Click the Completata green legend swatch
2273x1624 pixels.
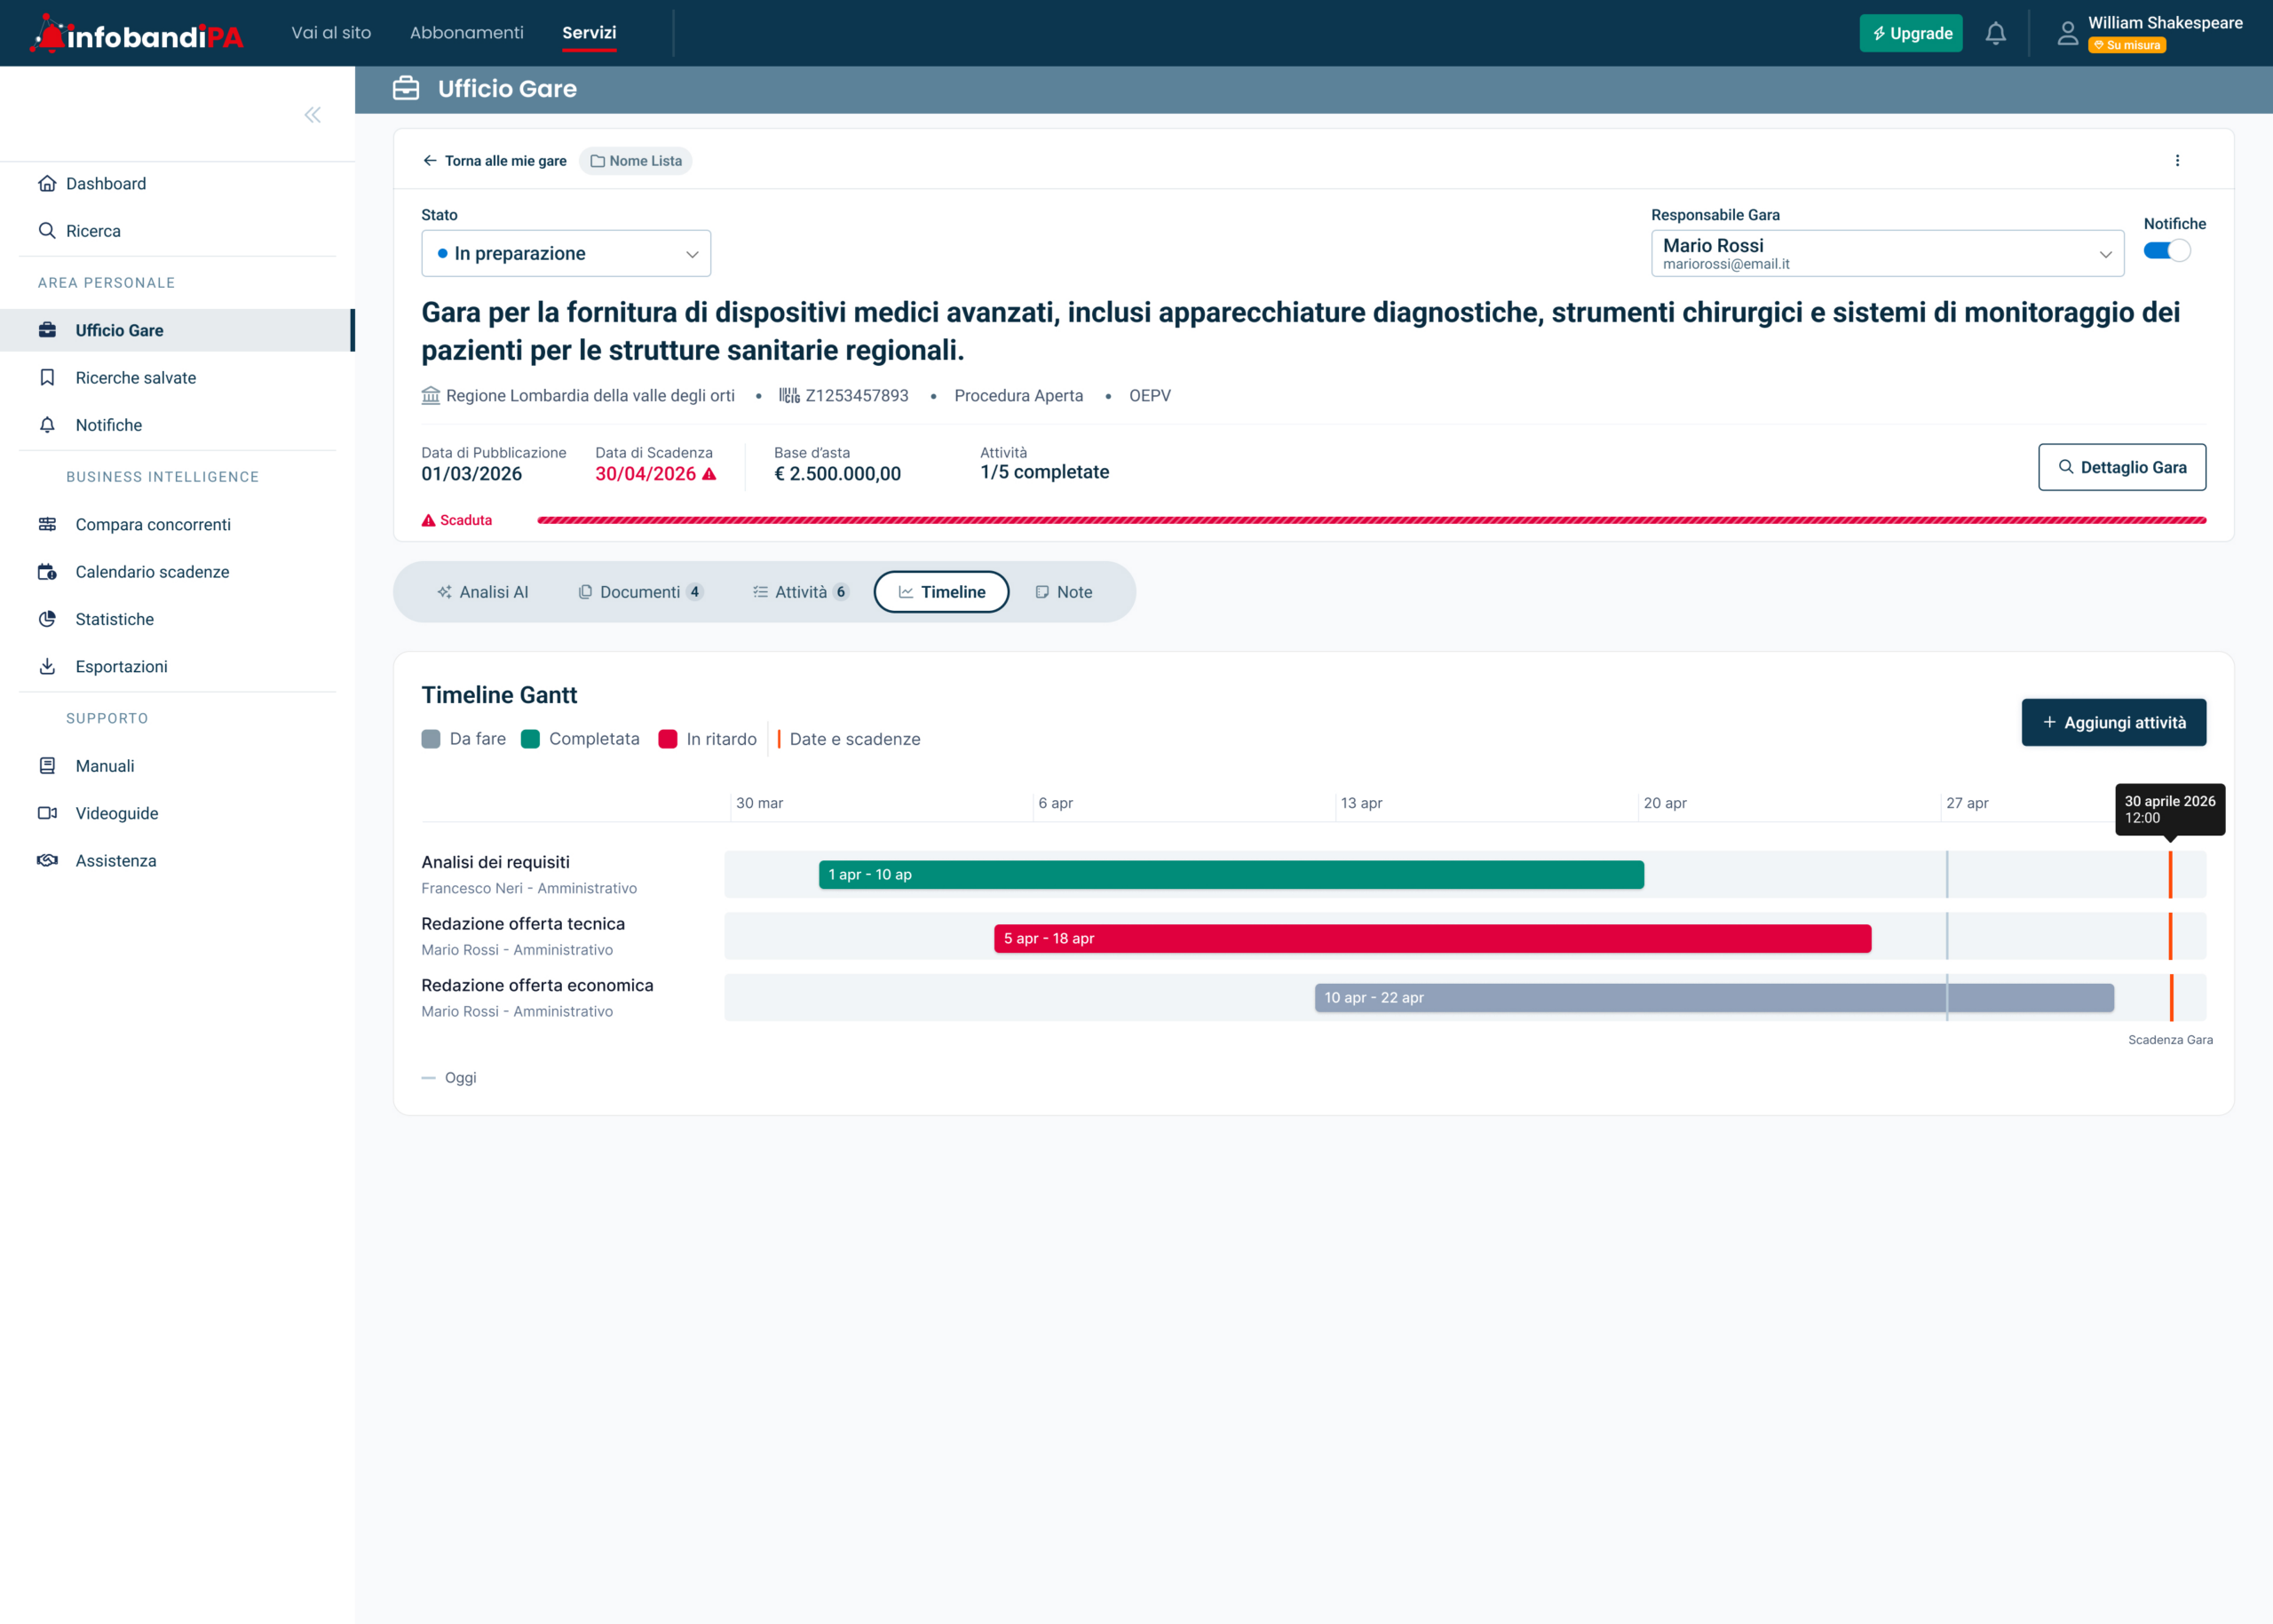click(531, 739)
